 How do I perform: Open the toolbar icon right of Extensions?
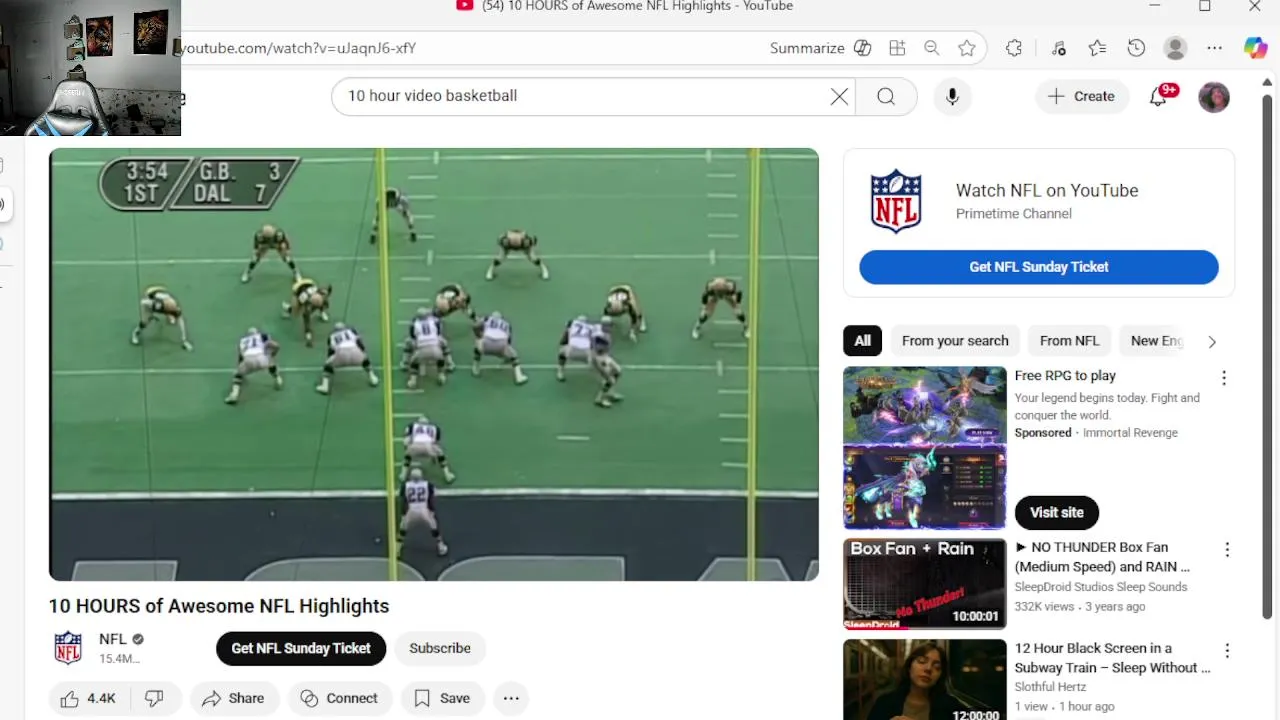point(1058,48)
